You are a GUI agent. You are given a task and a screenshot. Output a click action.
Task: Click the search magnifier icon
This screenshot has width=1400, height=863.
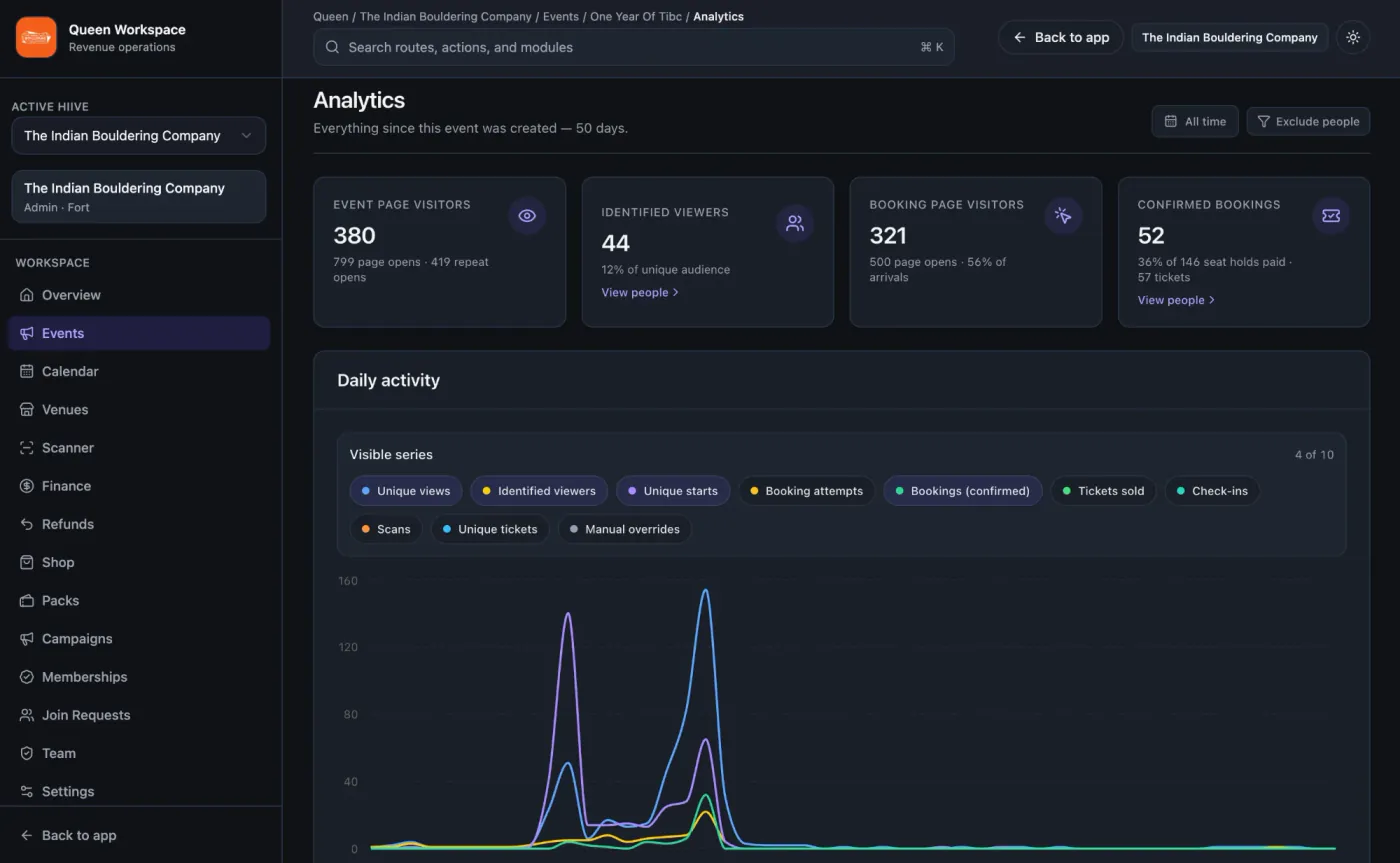[x=332, y=47]
